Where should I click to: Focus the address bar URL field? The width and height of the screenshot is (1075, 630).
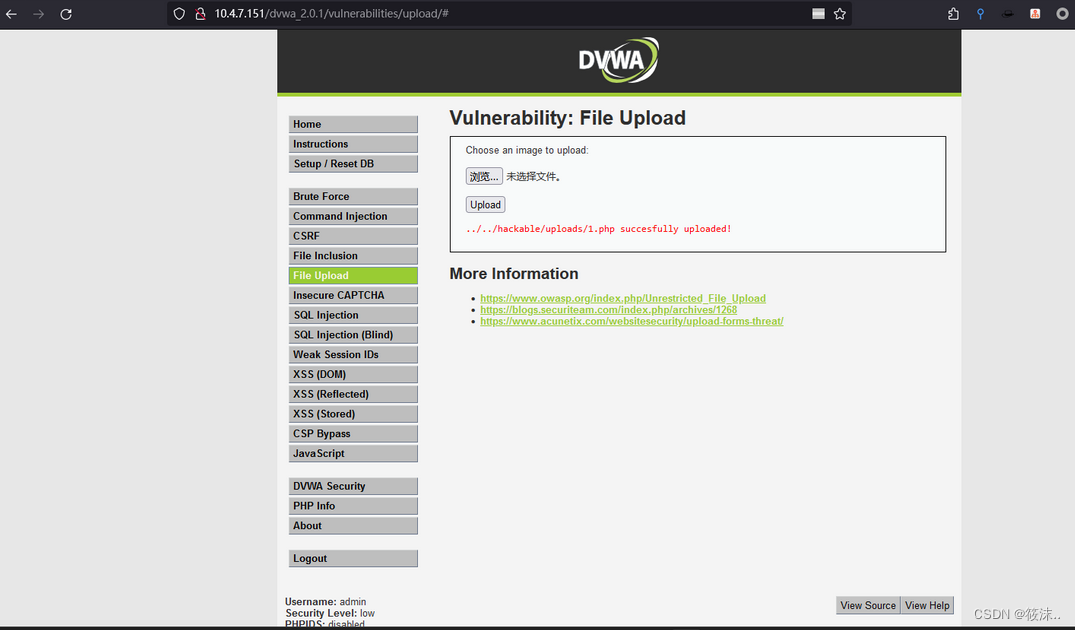click(509, 14)
